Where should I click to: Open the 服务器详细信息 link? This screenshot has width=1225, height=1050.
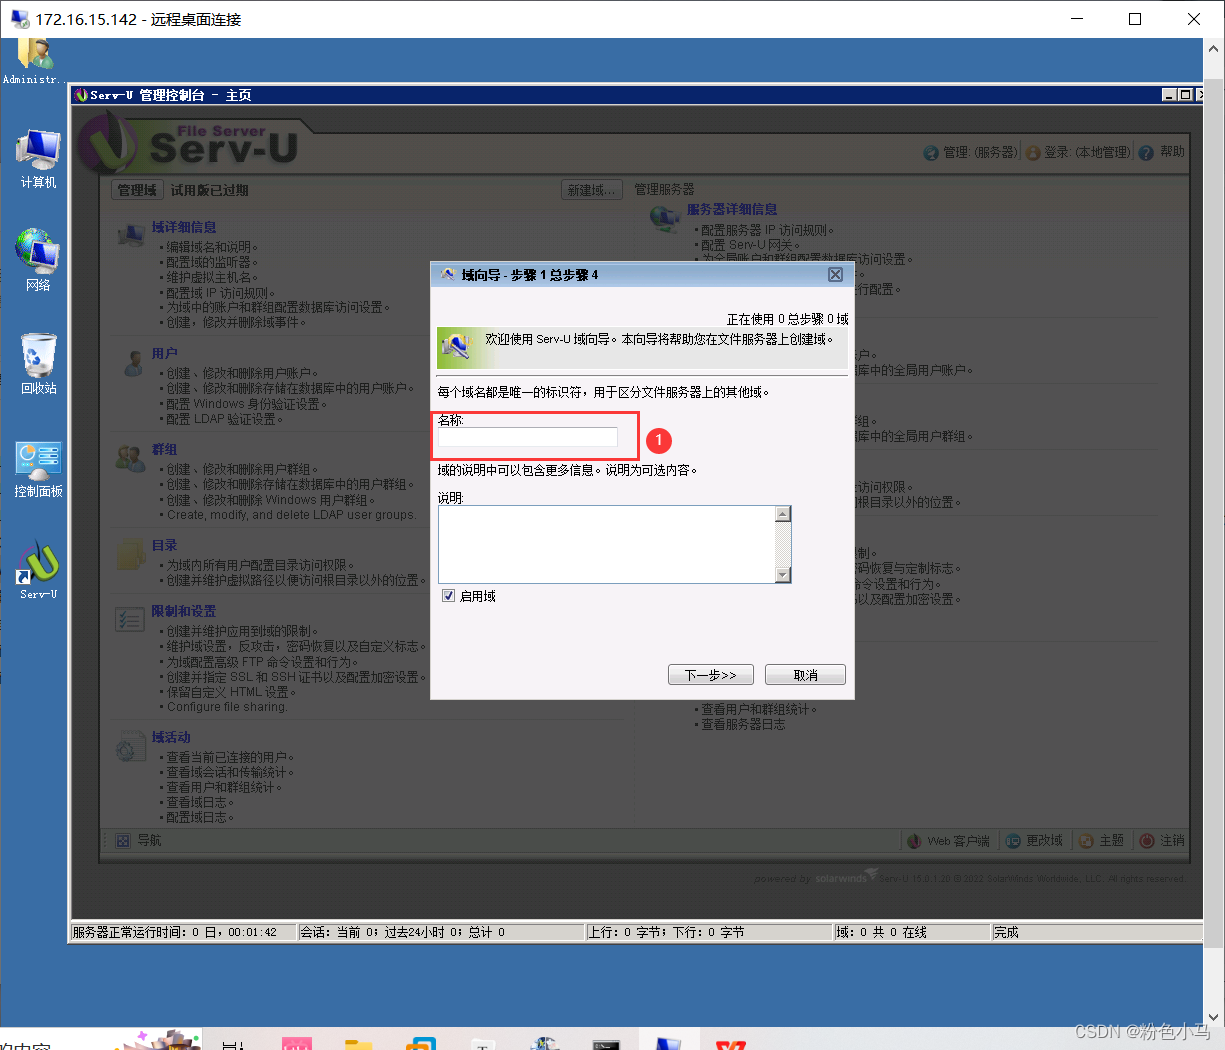[734, 208]
